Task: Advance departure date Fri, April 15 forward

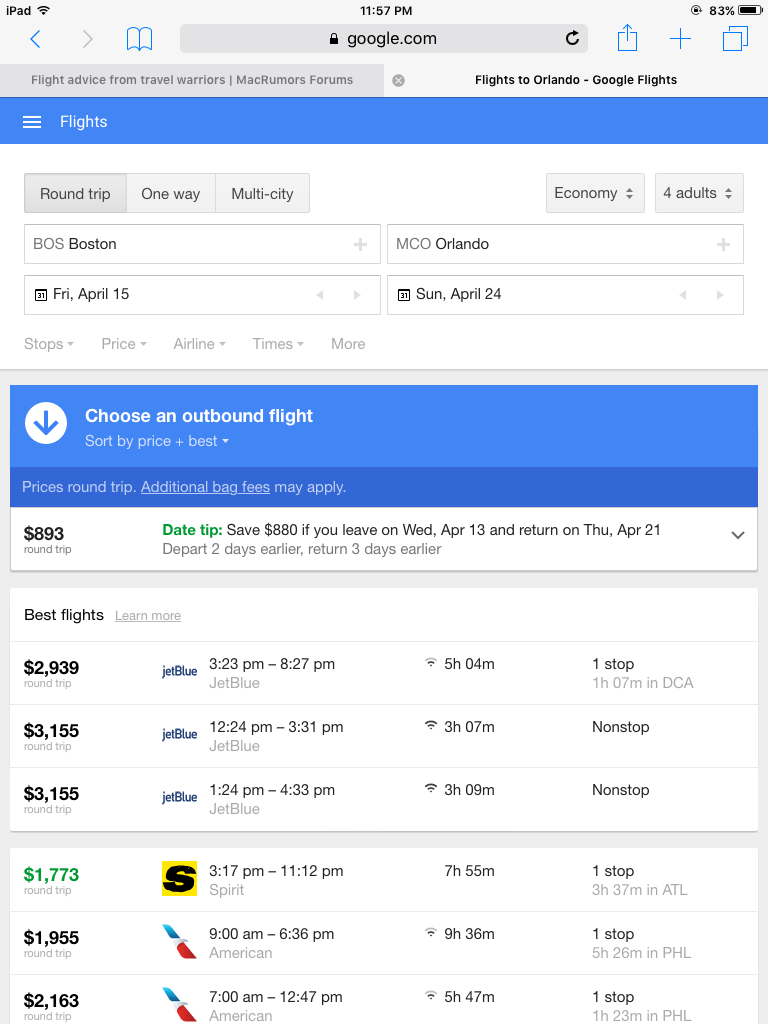Action: point(357,295)
